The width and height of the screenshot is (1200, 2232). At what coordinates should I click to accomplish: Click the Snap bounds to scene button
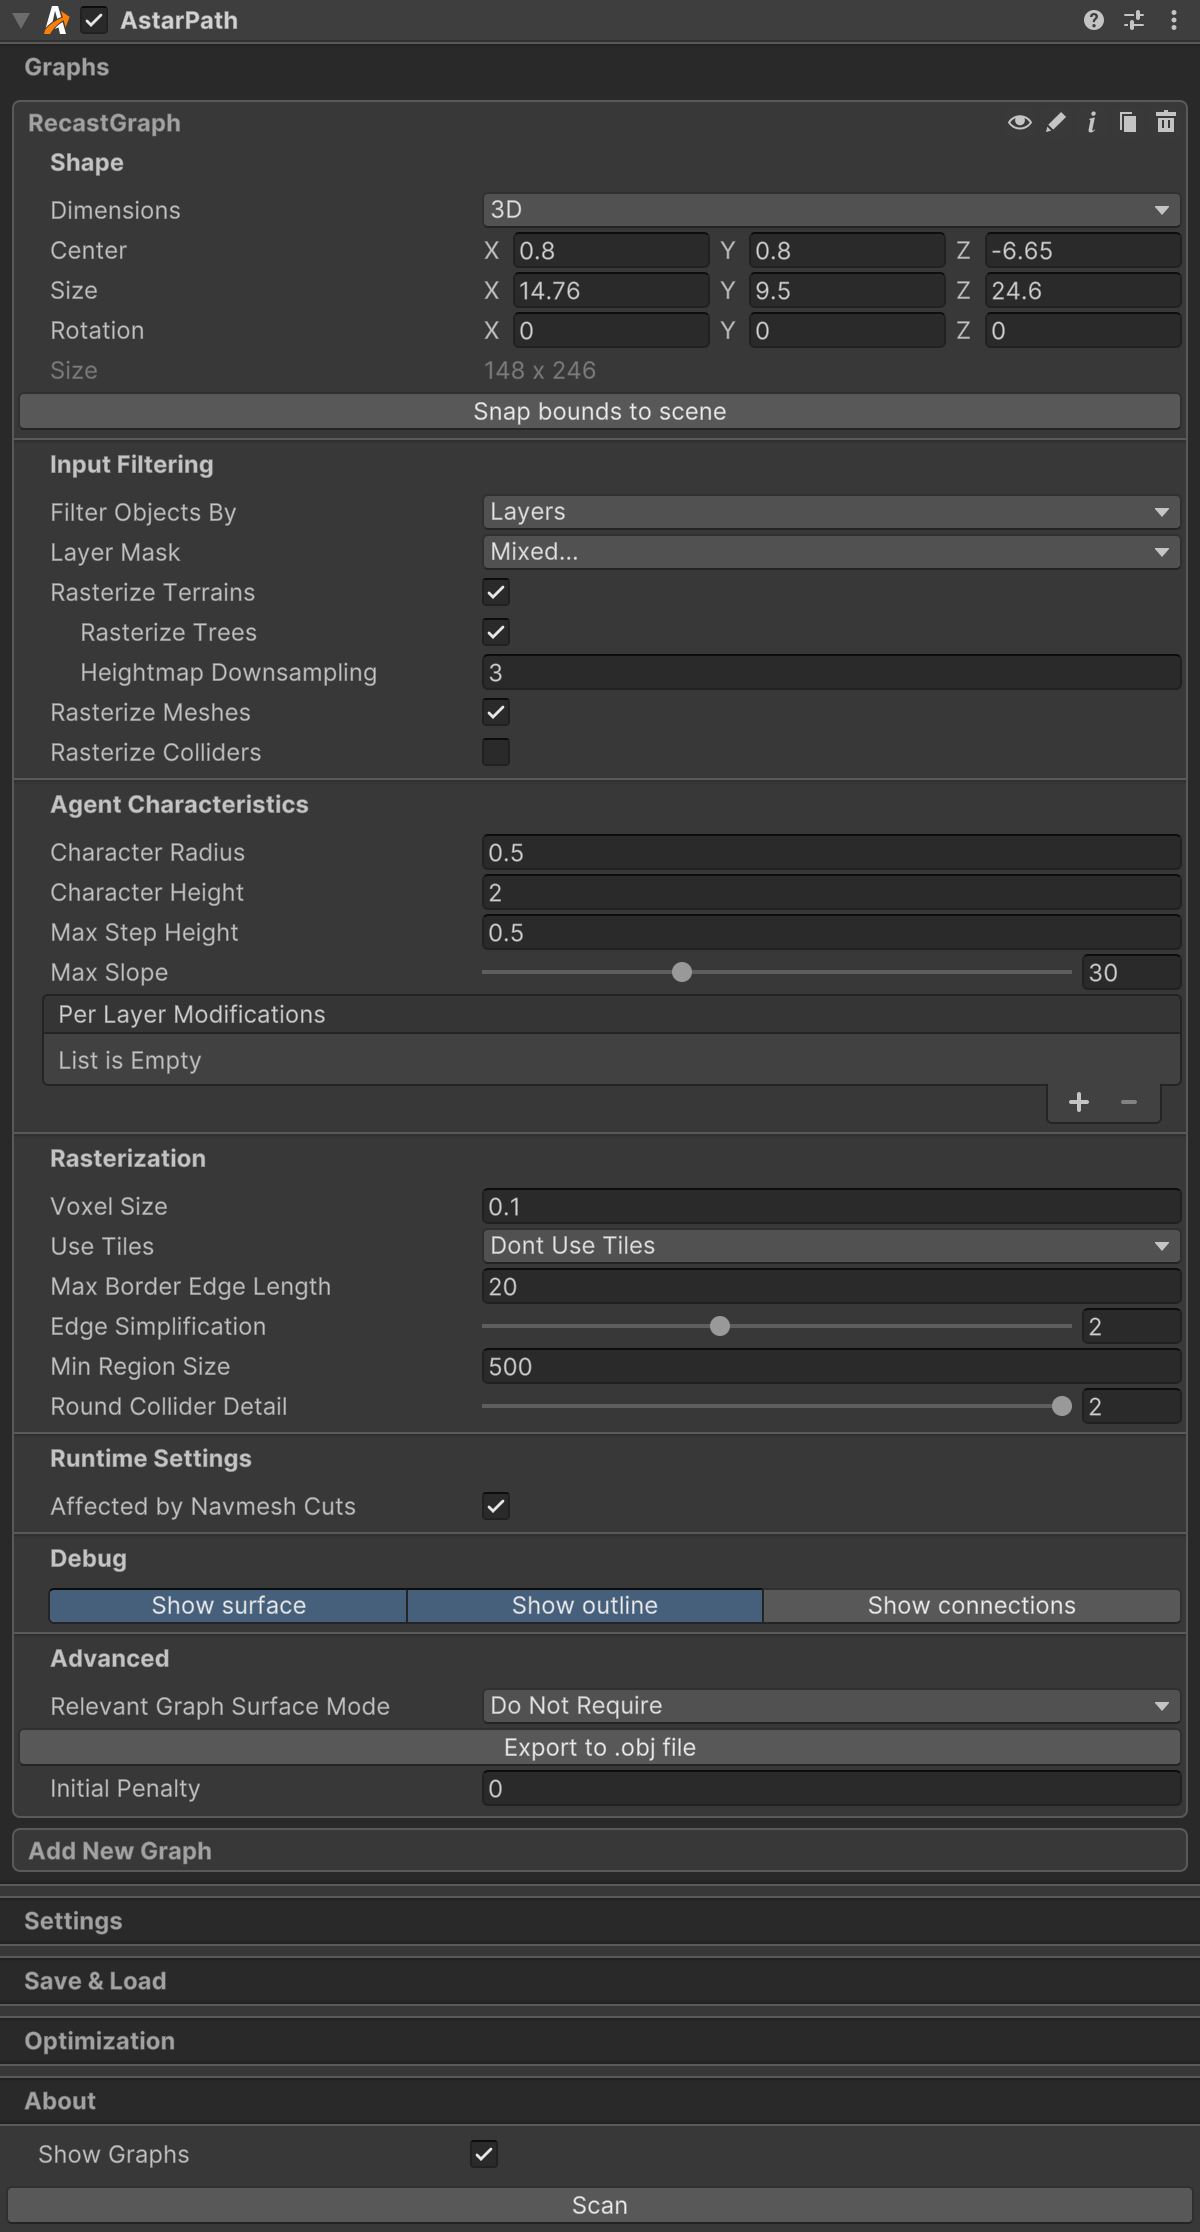point(600,412)
